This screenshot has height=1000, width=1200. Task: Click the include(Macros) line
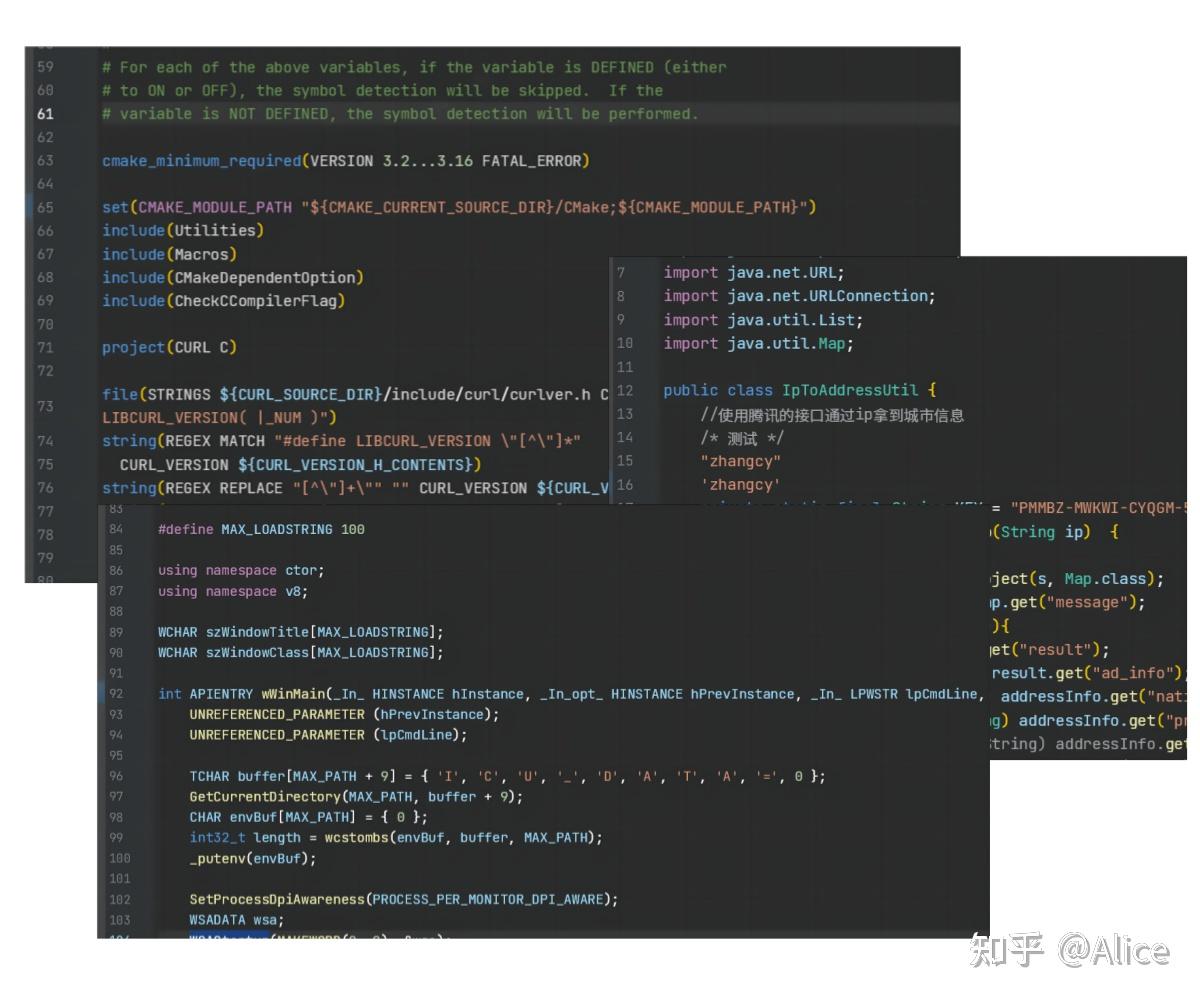click(170, 255)
